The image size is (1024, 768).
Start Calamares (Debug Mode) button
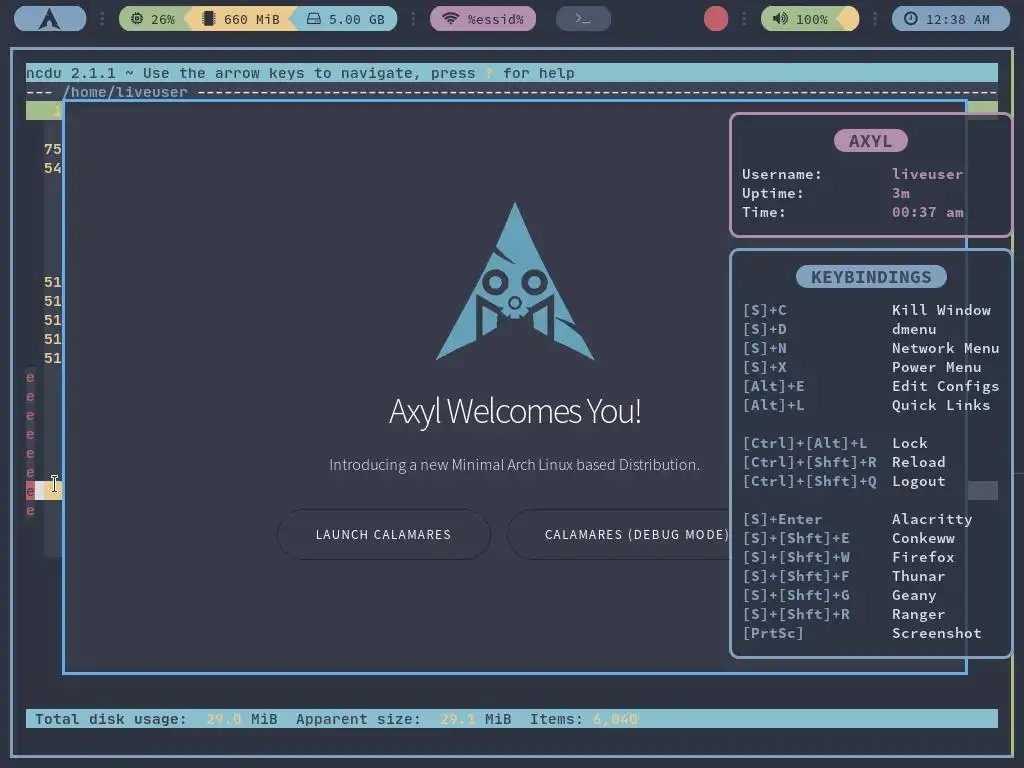620,534
